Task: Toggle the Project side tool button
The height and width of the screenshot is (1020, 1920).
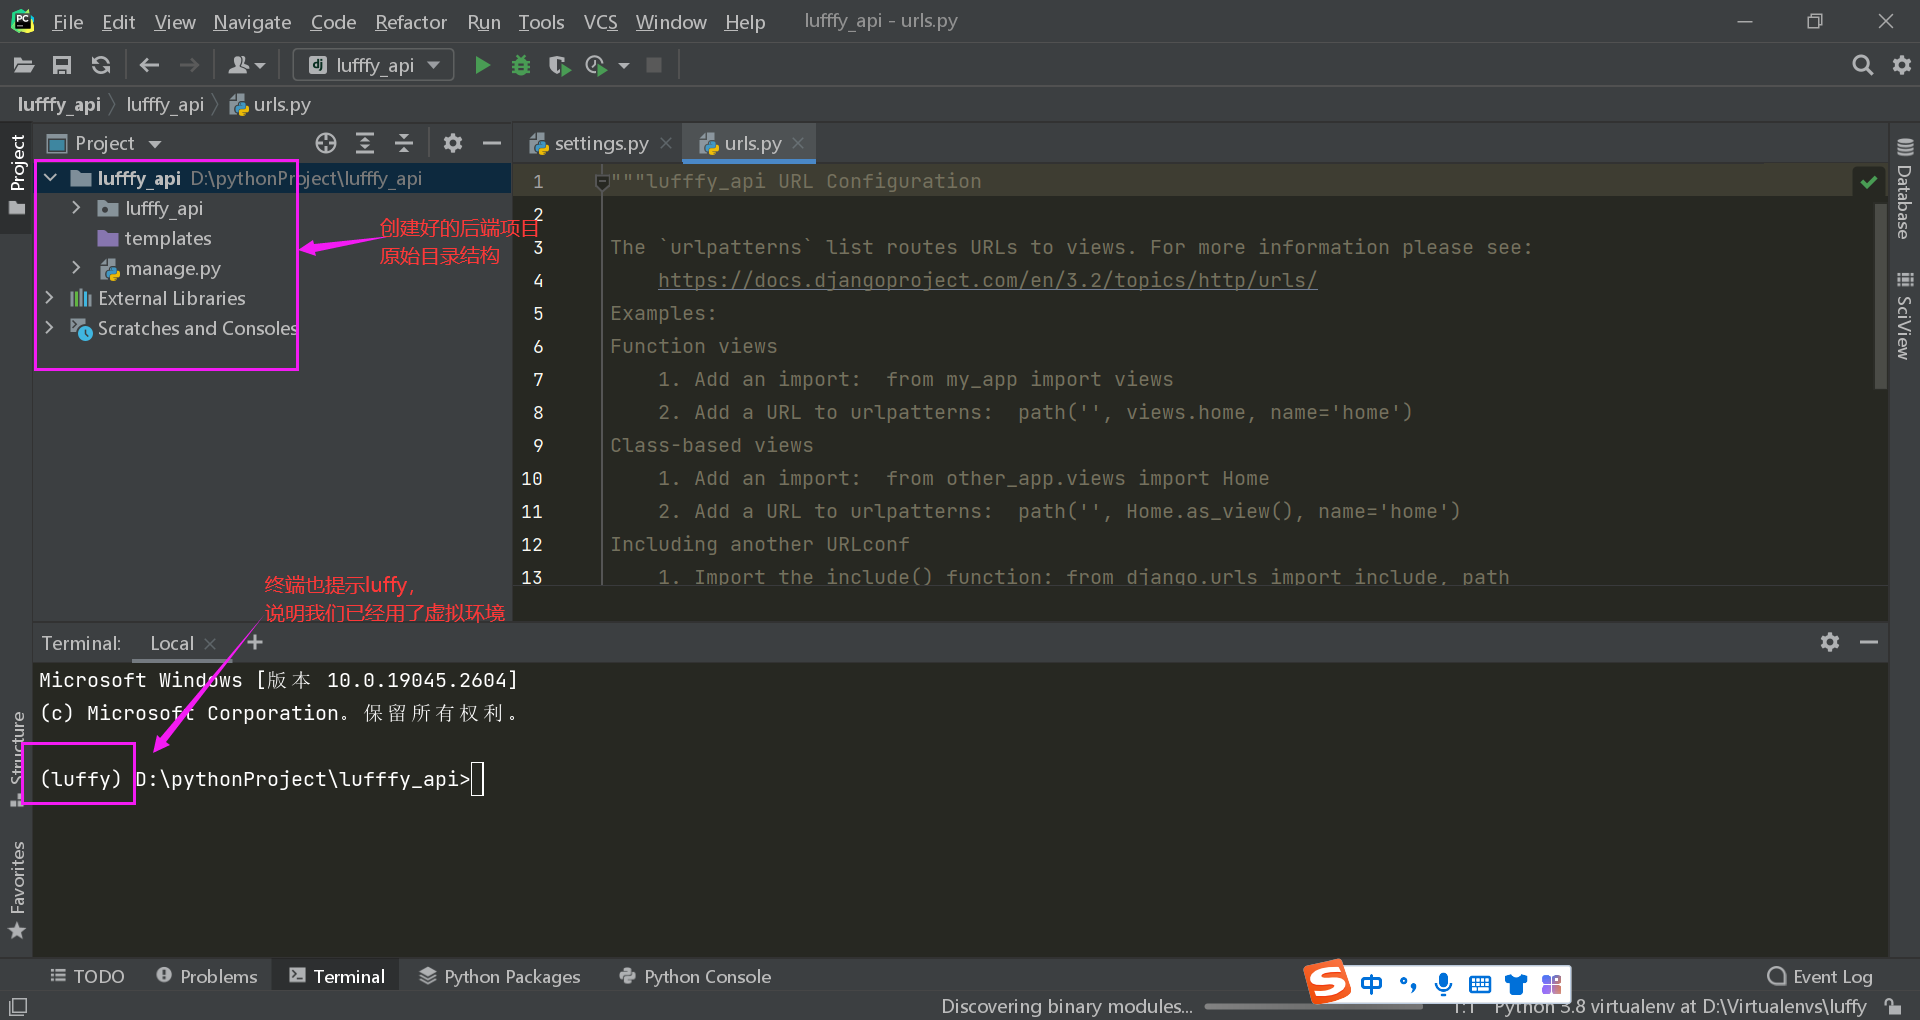Action: 17,175
